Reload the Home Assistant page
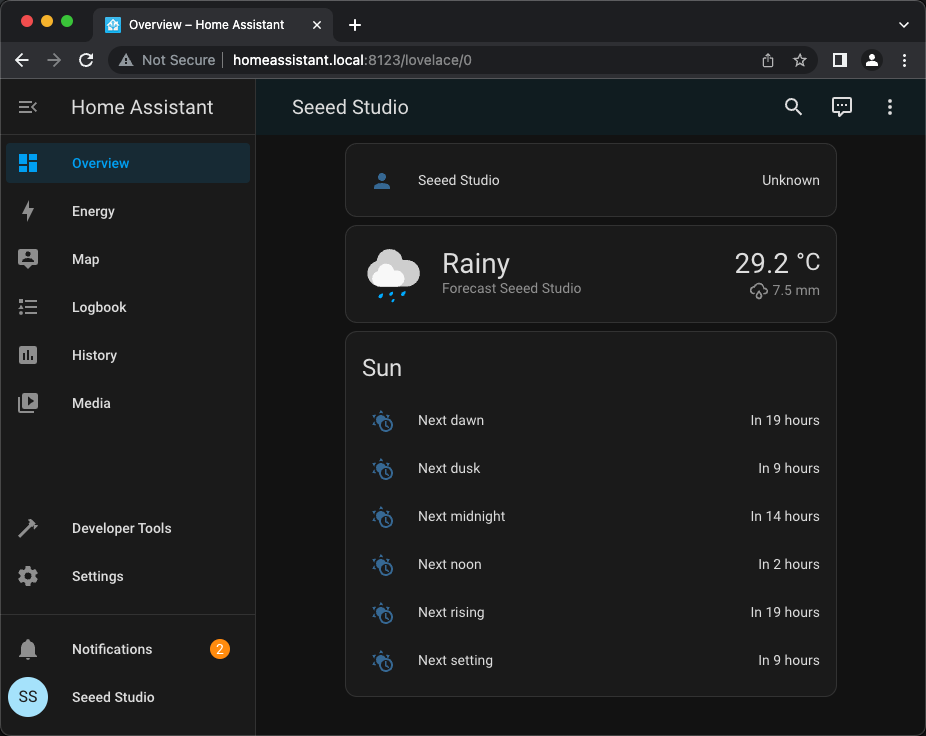 (86, 60)
